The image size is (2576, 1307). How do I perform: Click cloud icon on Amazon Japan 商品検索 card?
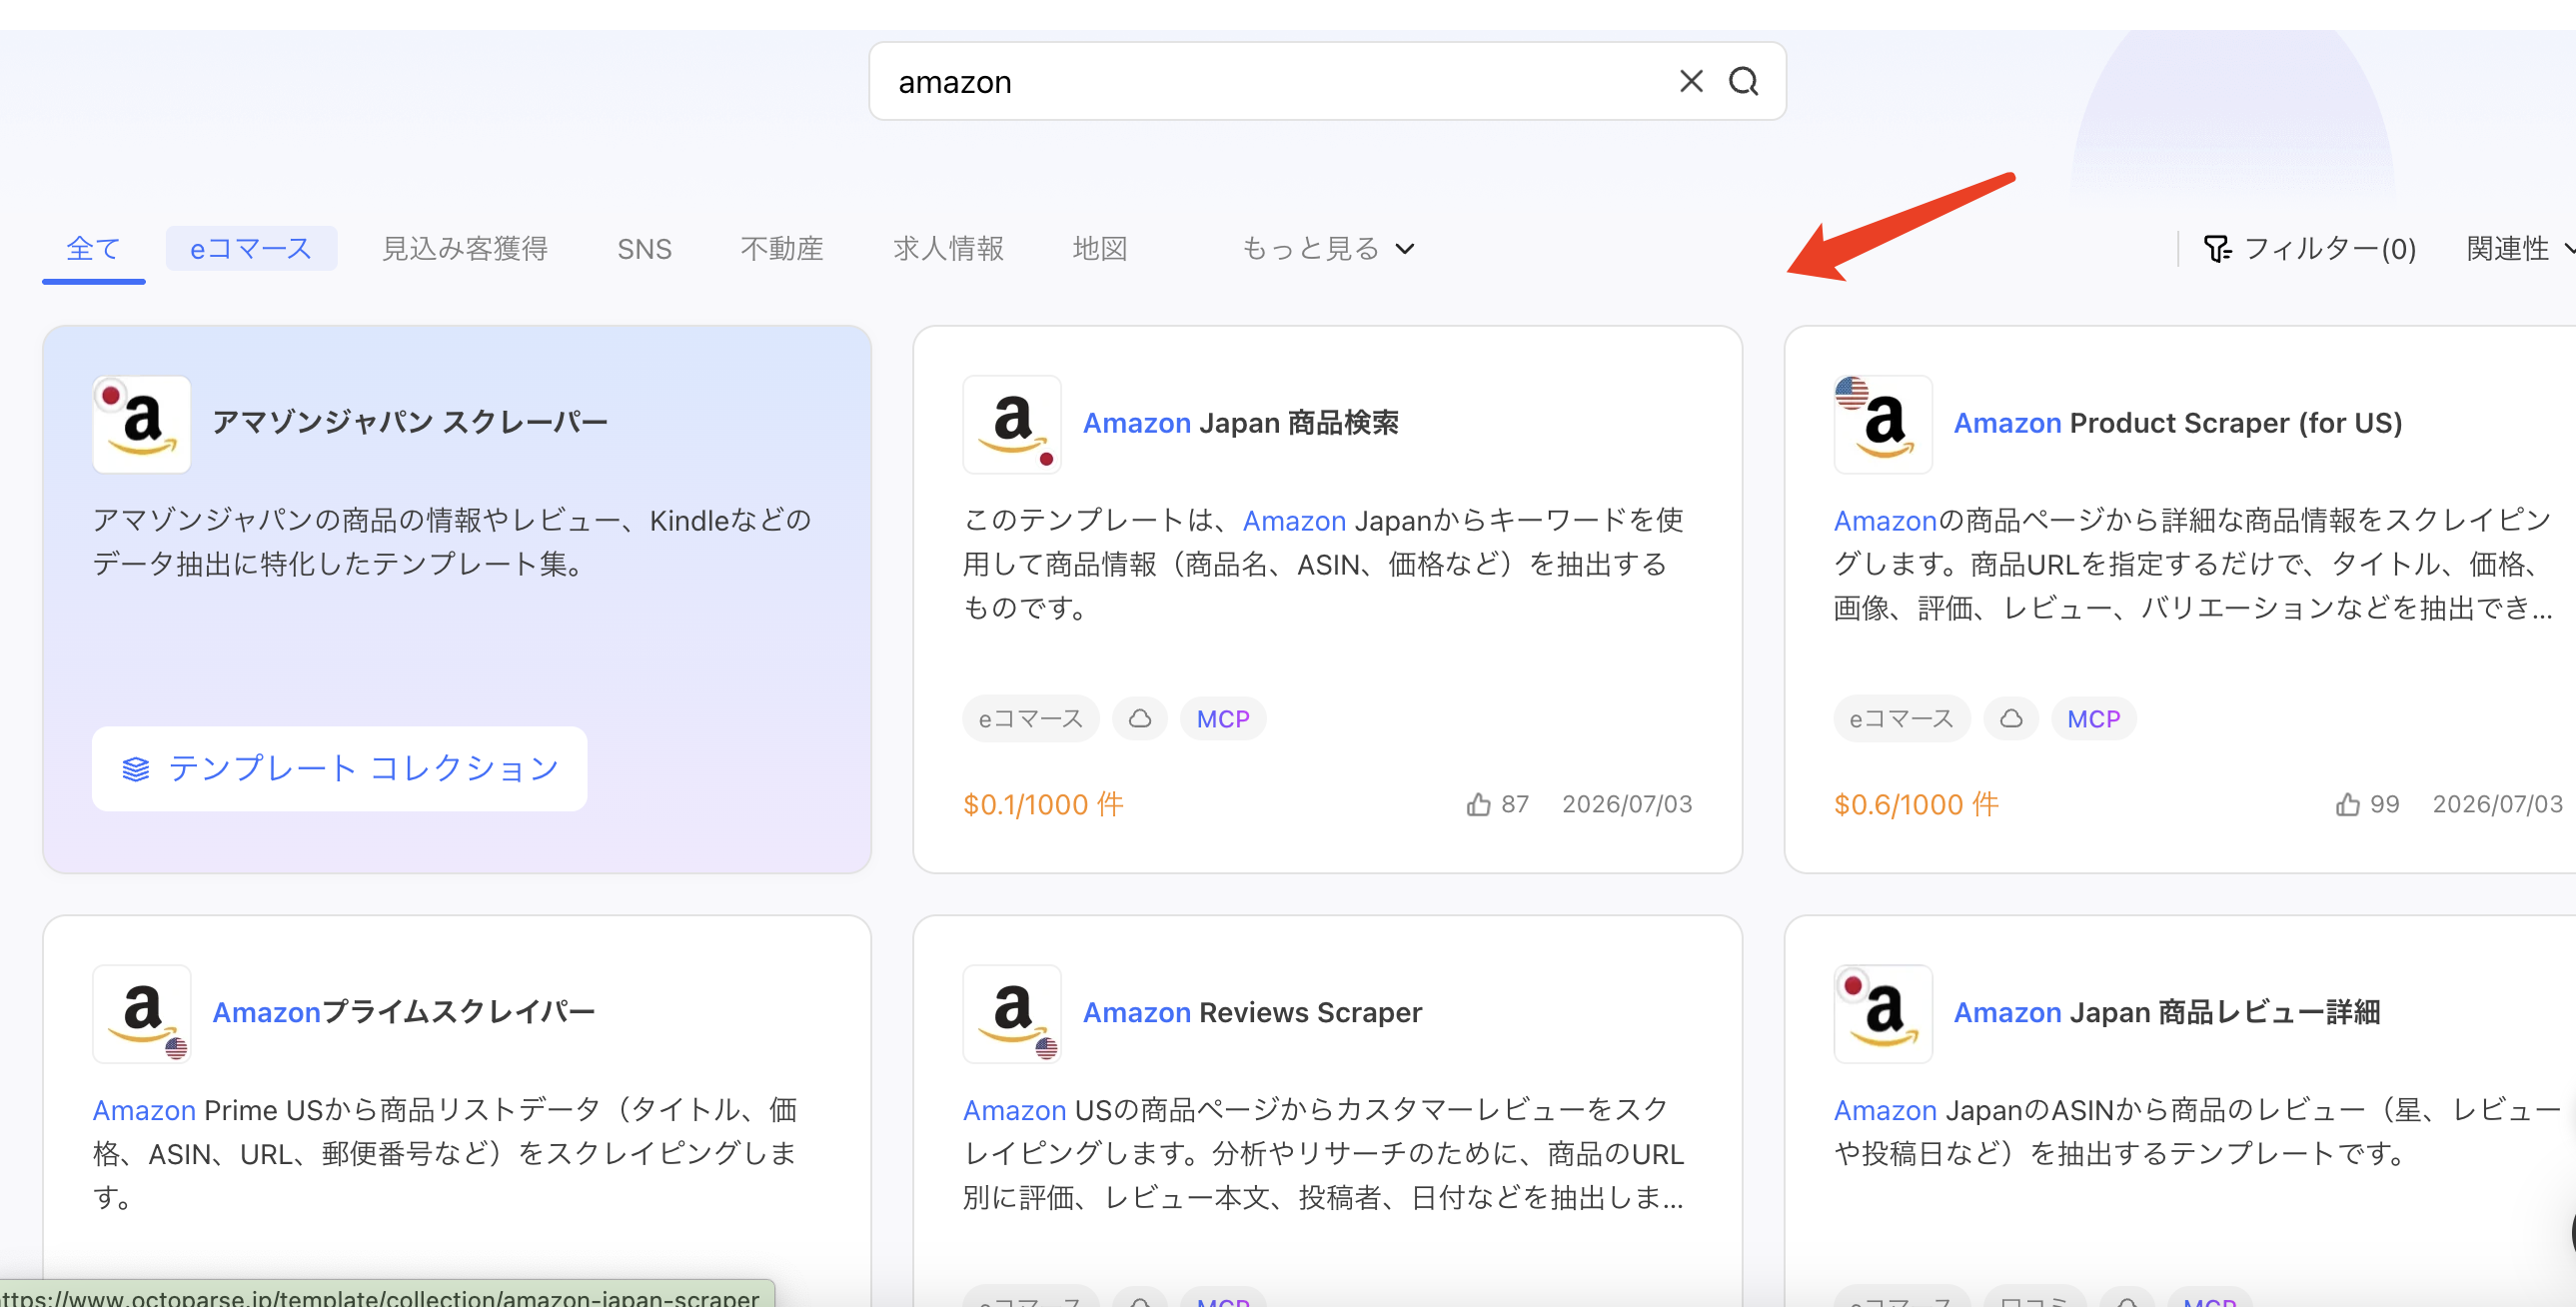[1140, 719]
